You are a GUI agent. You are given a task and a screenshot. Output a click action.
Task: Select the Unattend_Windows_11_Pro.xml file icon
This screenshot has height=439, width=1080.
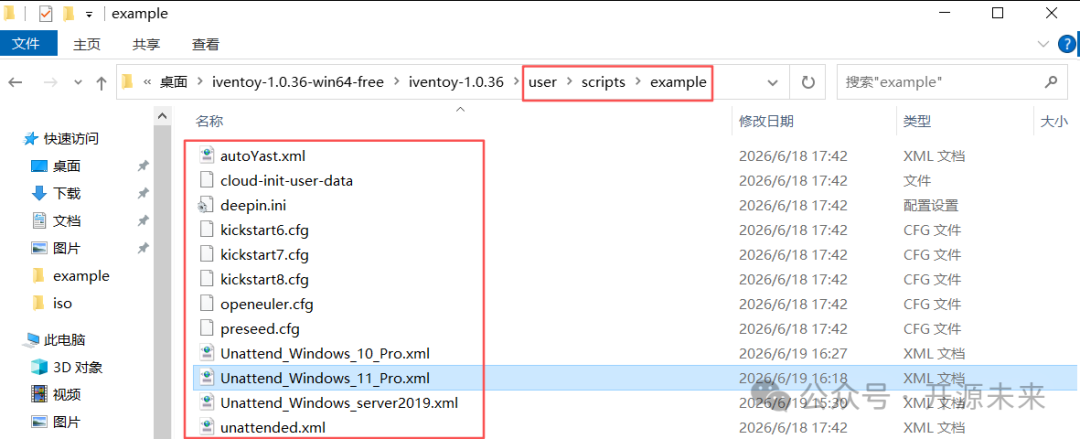click(x=207, y=378)
